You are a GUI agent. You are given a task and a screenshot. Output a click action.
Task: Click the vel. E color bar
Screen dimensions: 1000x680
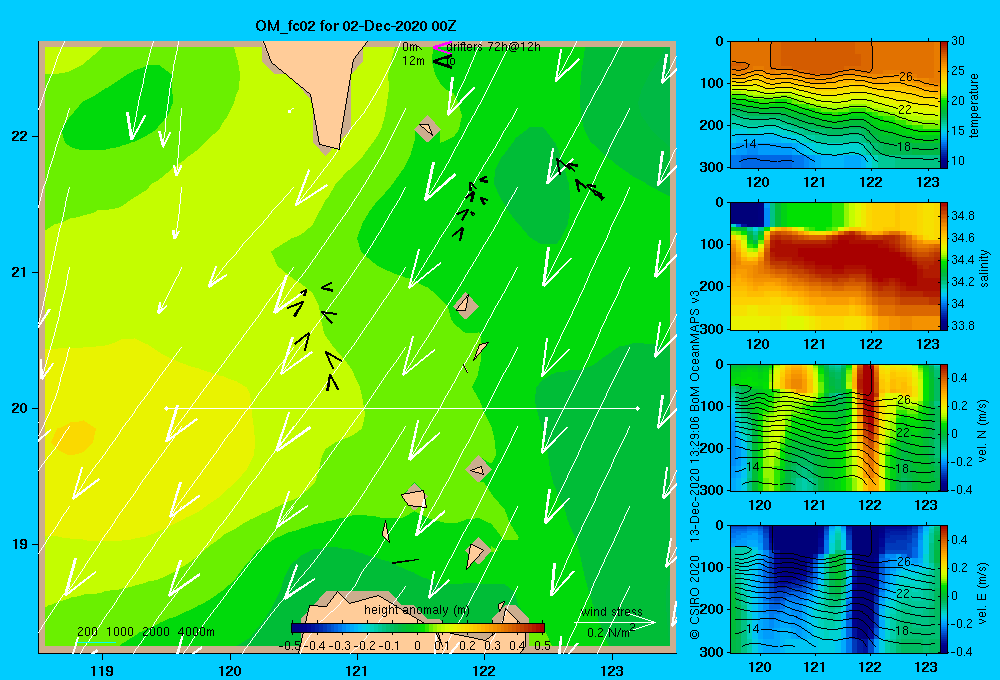pos(944,589)
